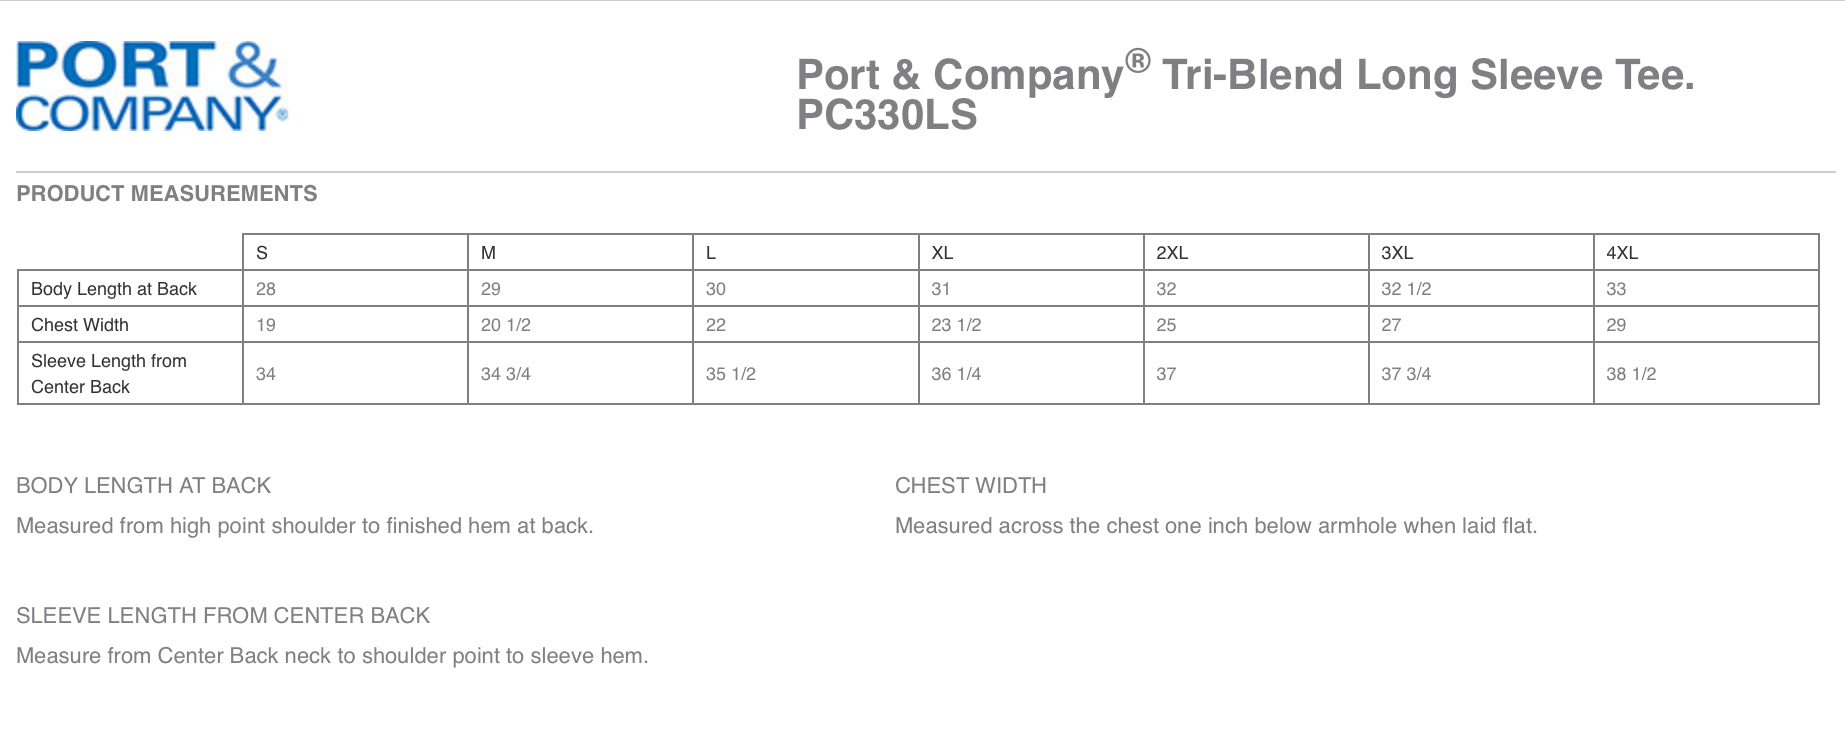Click the L size 22 chest width cell

tap(716, 325)
